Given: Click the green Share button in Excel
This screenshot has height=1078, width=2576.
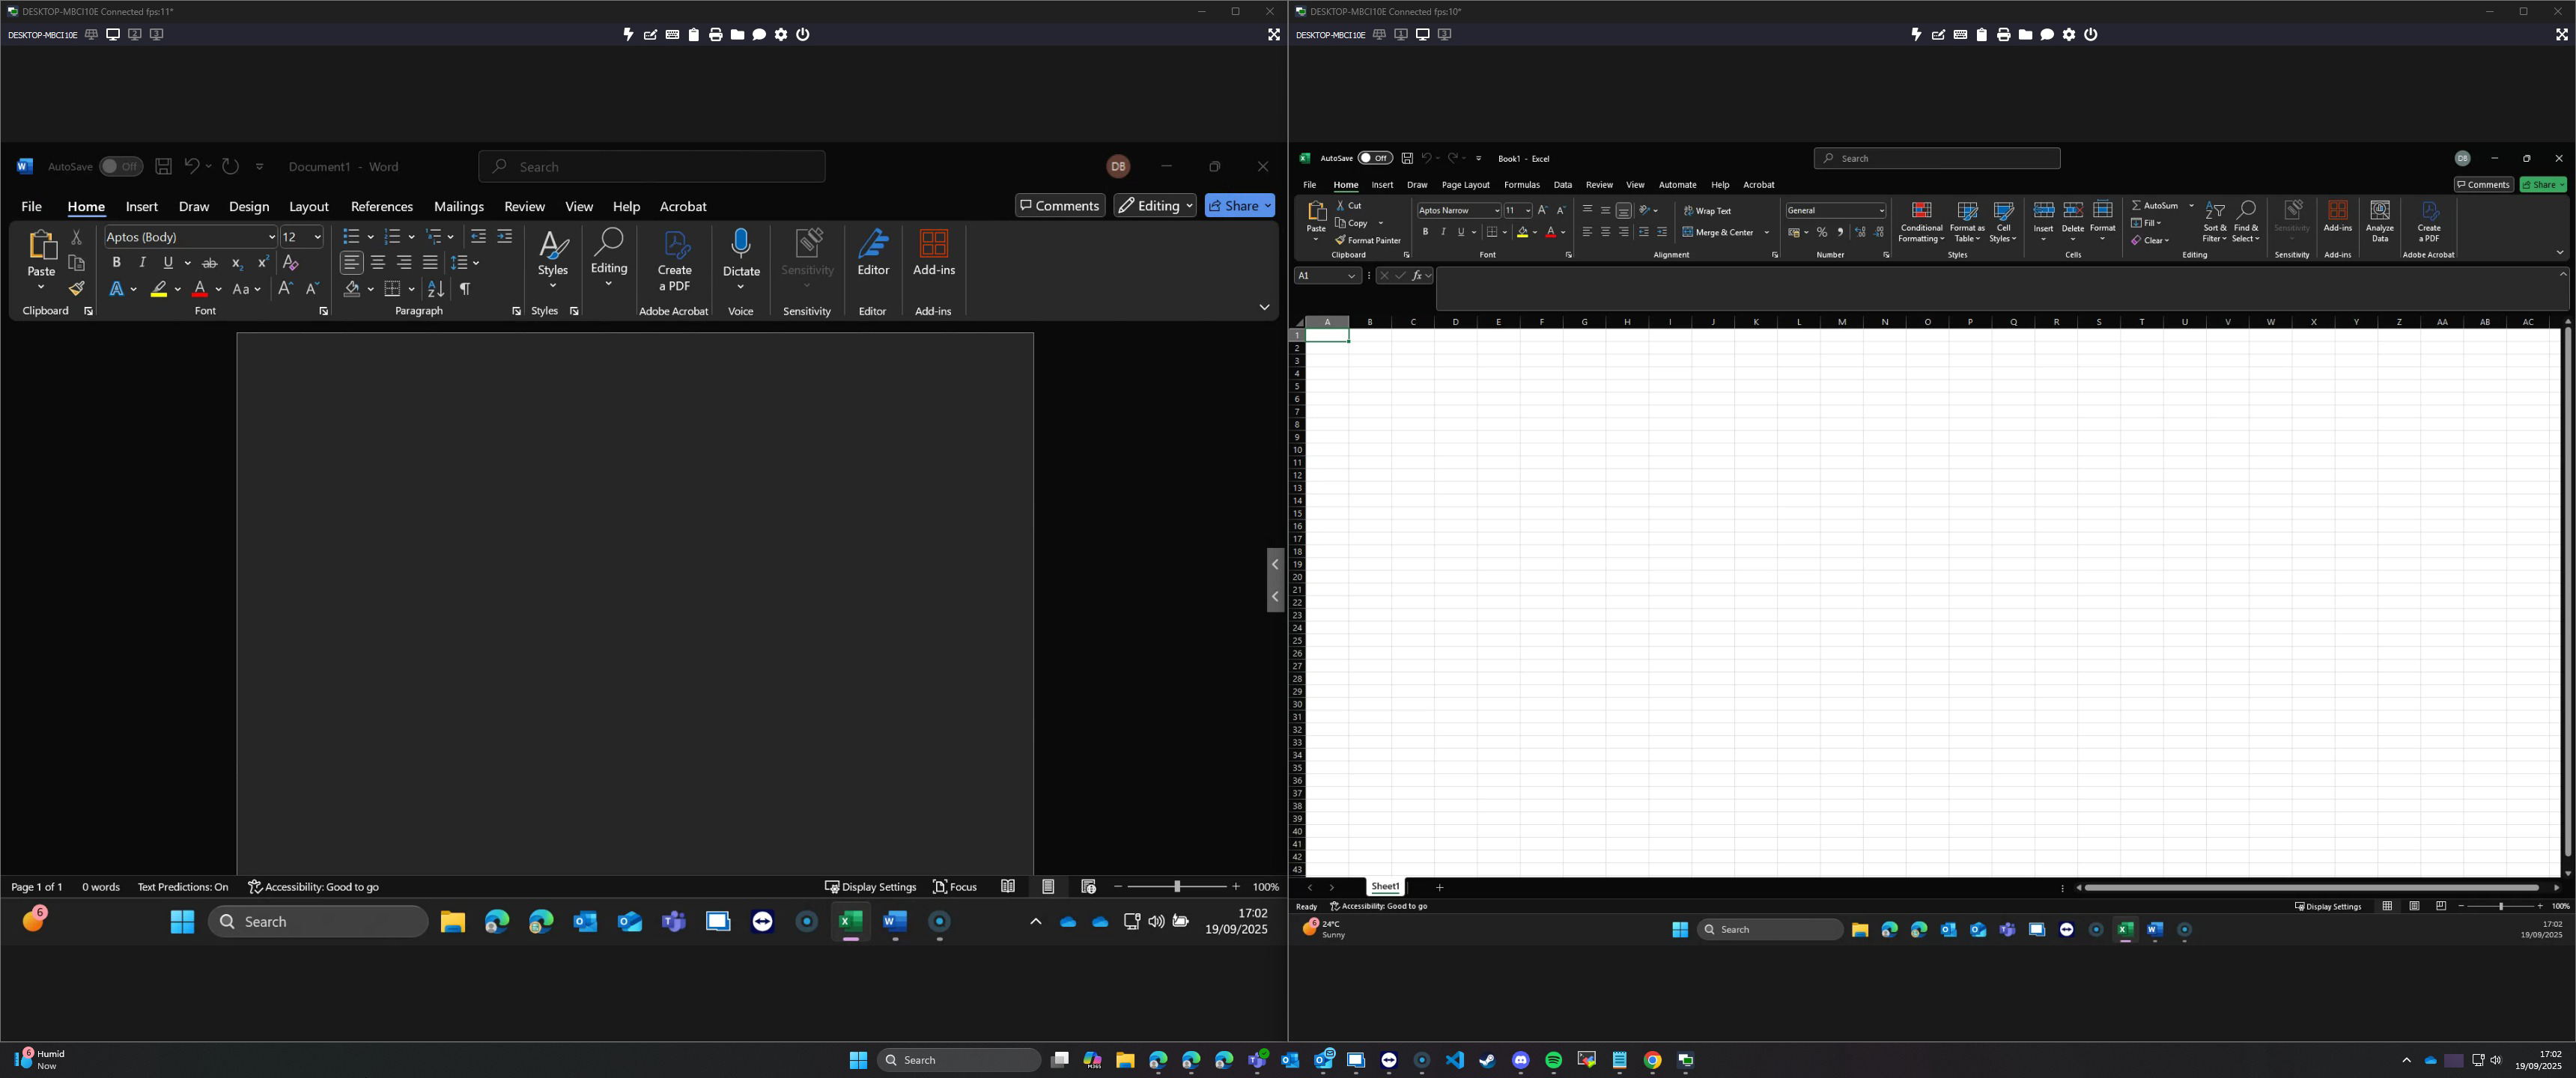Looking at the screenshot, I should [2543, 185].
